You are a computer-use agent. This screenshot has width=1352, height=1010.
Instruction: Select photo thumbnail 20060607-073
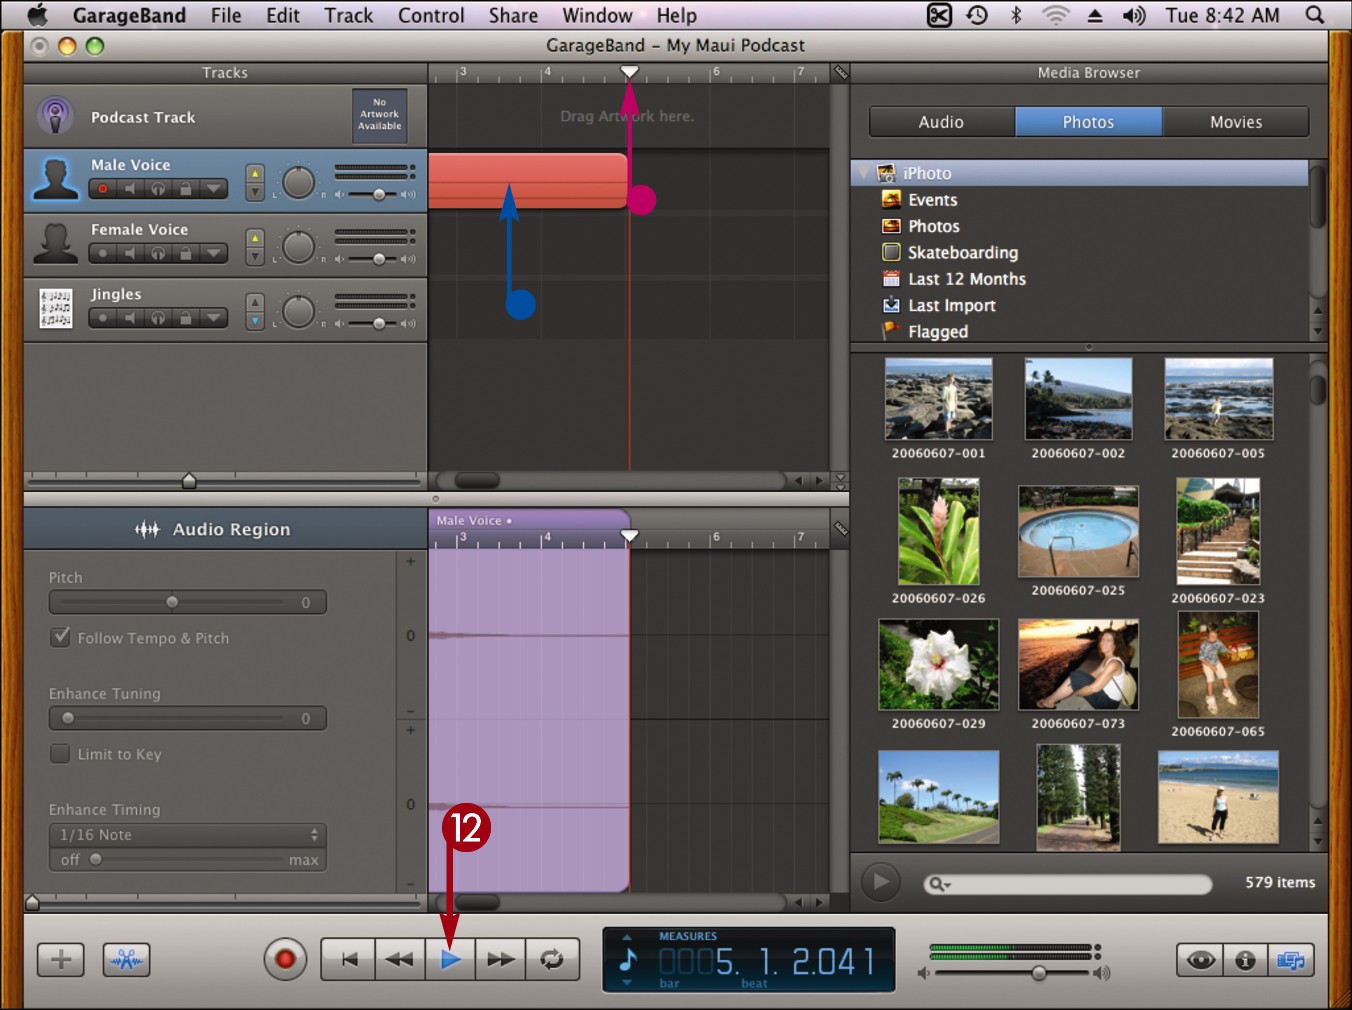coord(1078,664)
